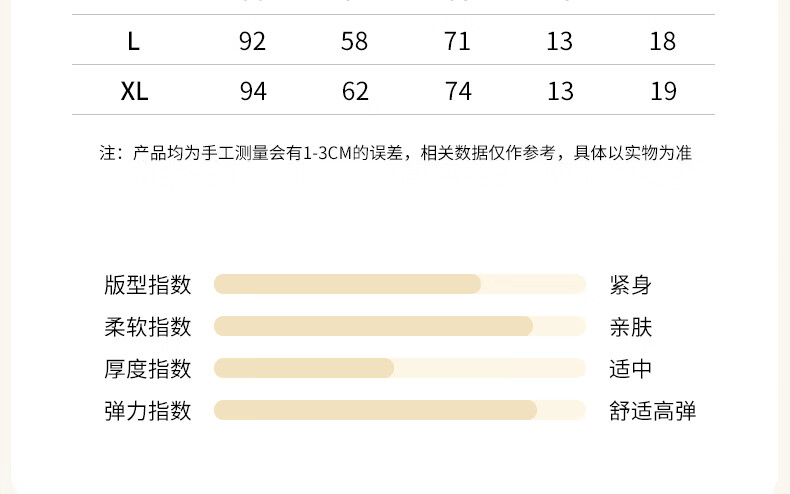This screenshot has width=790, height=494.
Task: Select the XL size row label
Action: [x=134, y=92]
